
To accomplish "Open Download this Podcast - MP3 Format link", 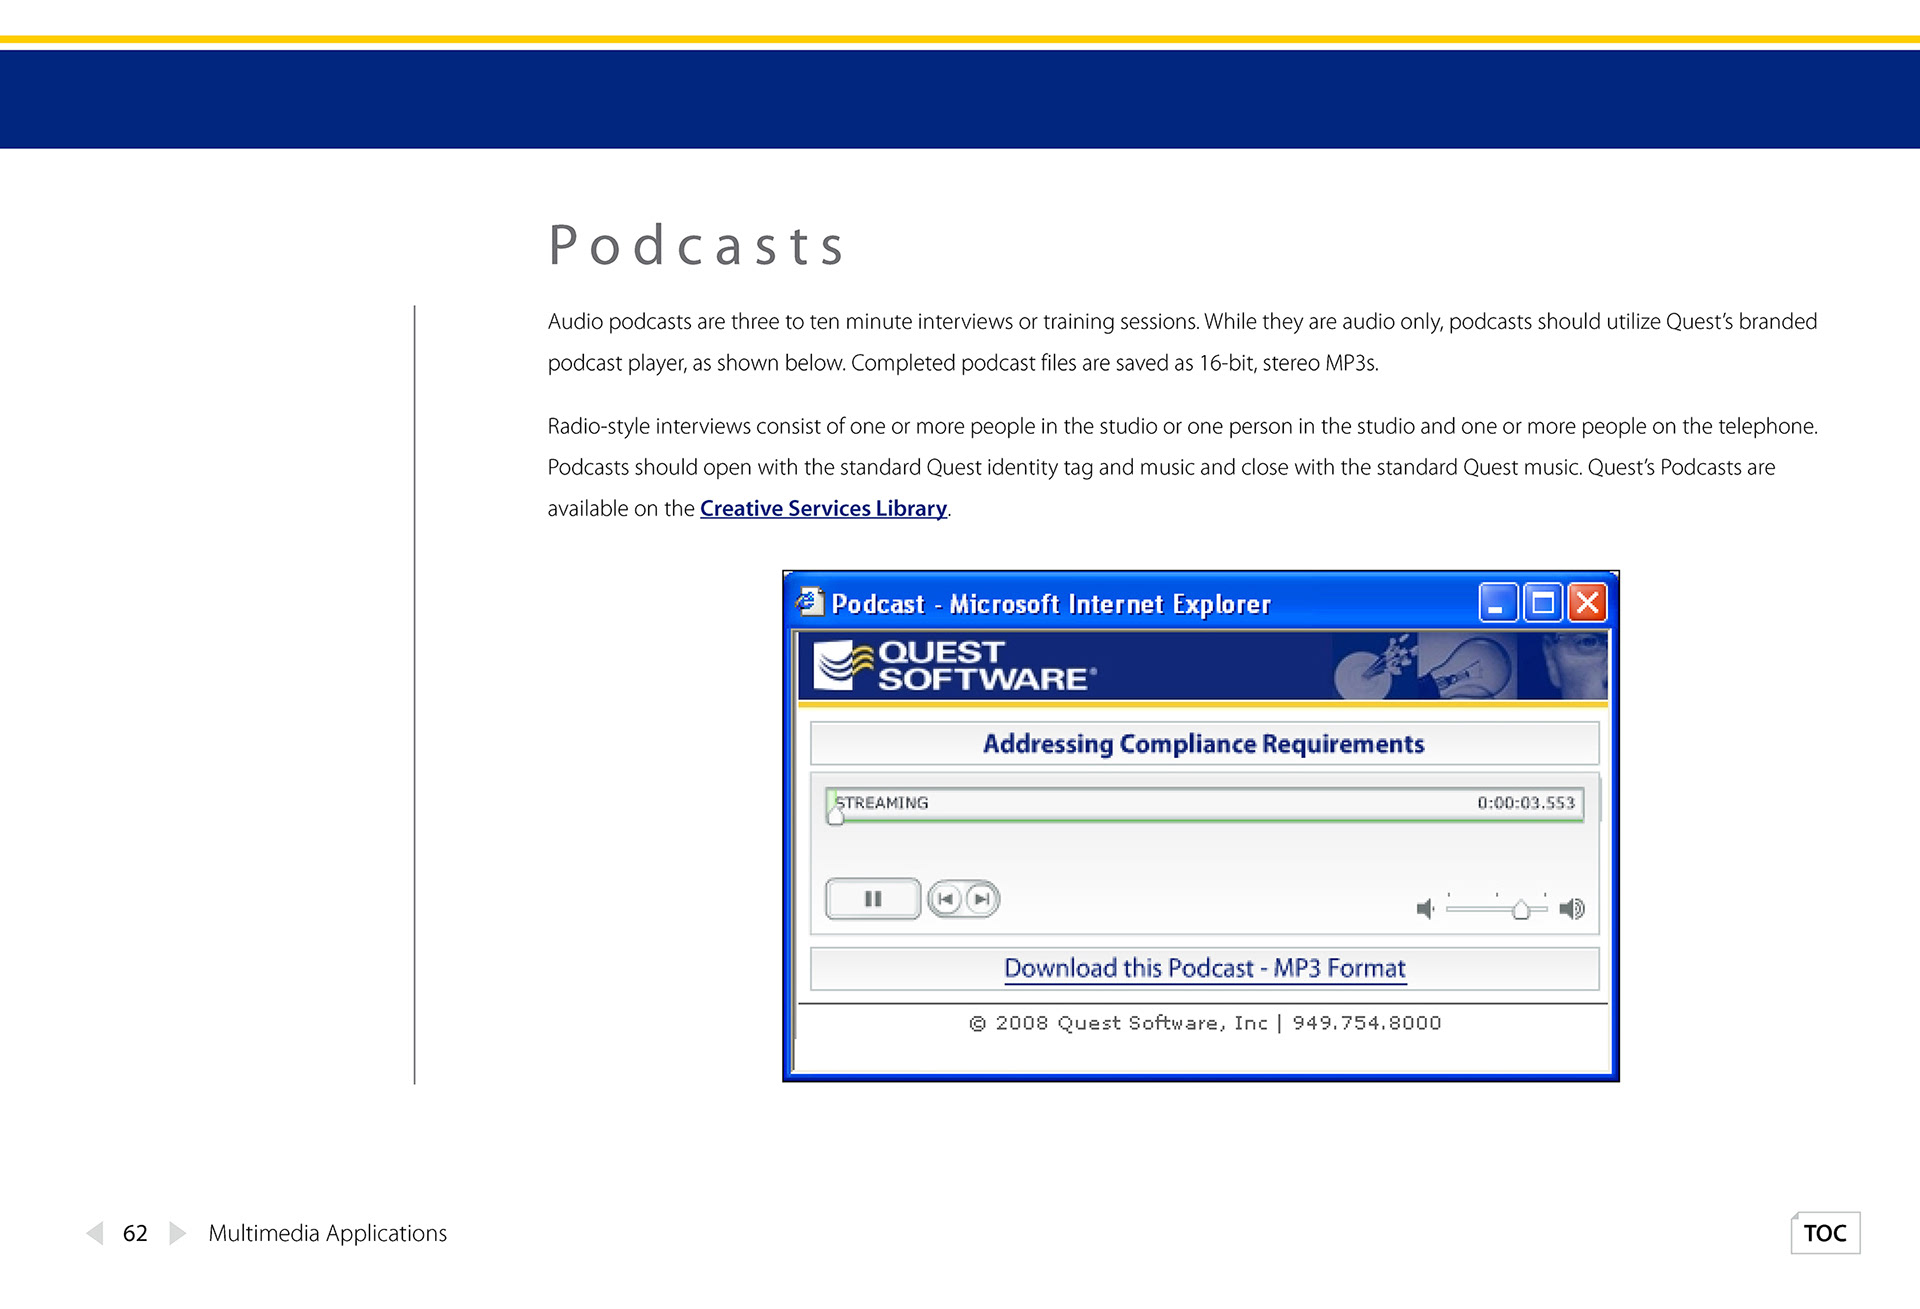I will [x=1205, y=968].
